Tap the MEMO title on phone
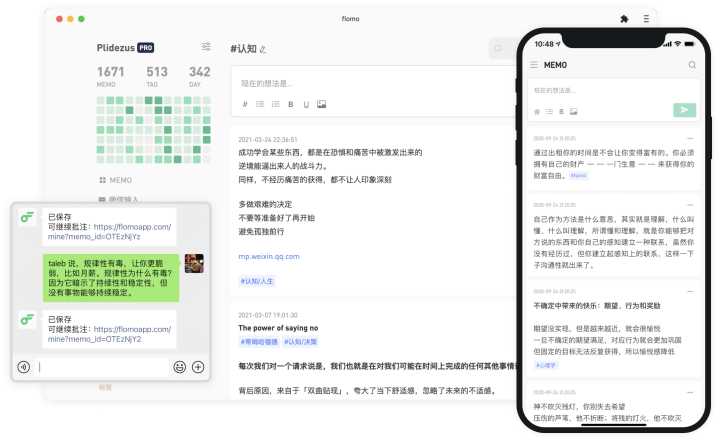This screenshot has width=720, height=441. [x=555, y=65]
